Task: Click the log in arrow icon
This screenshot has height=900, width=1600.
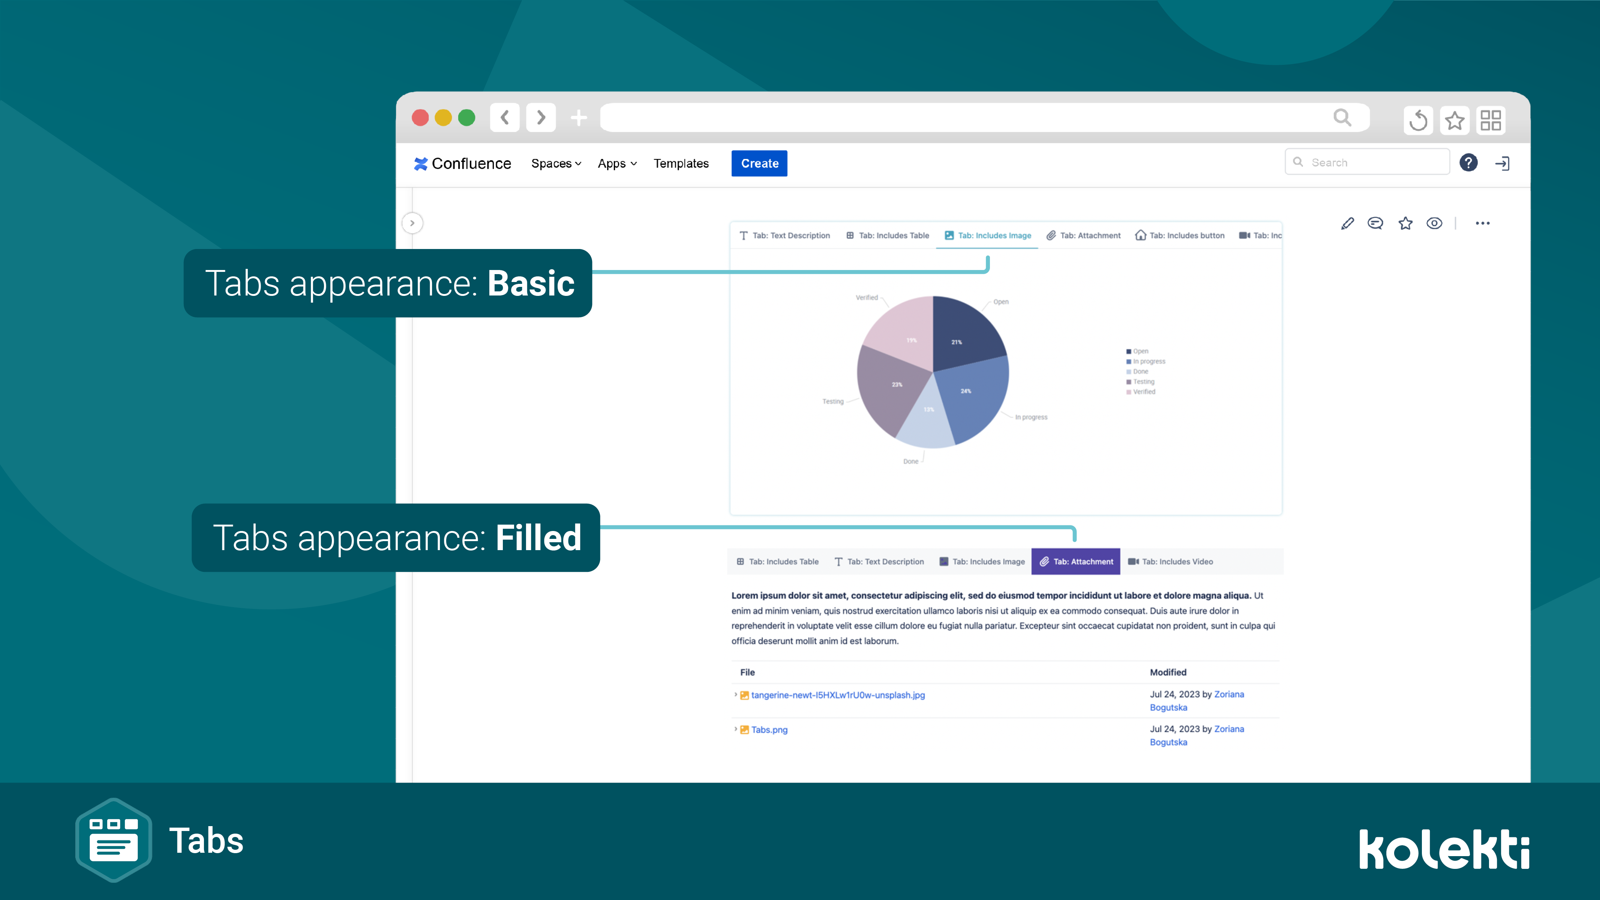Action: (1502, 163)
